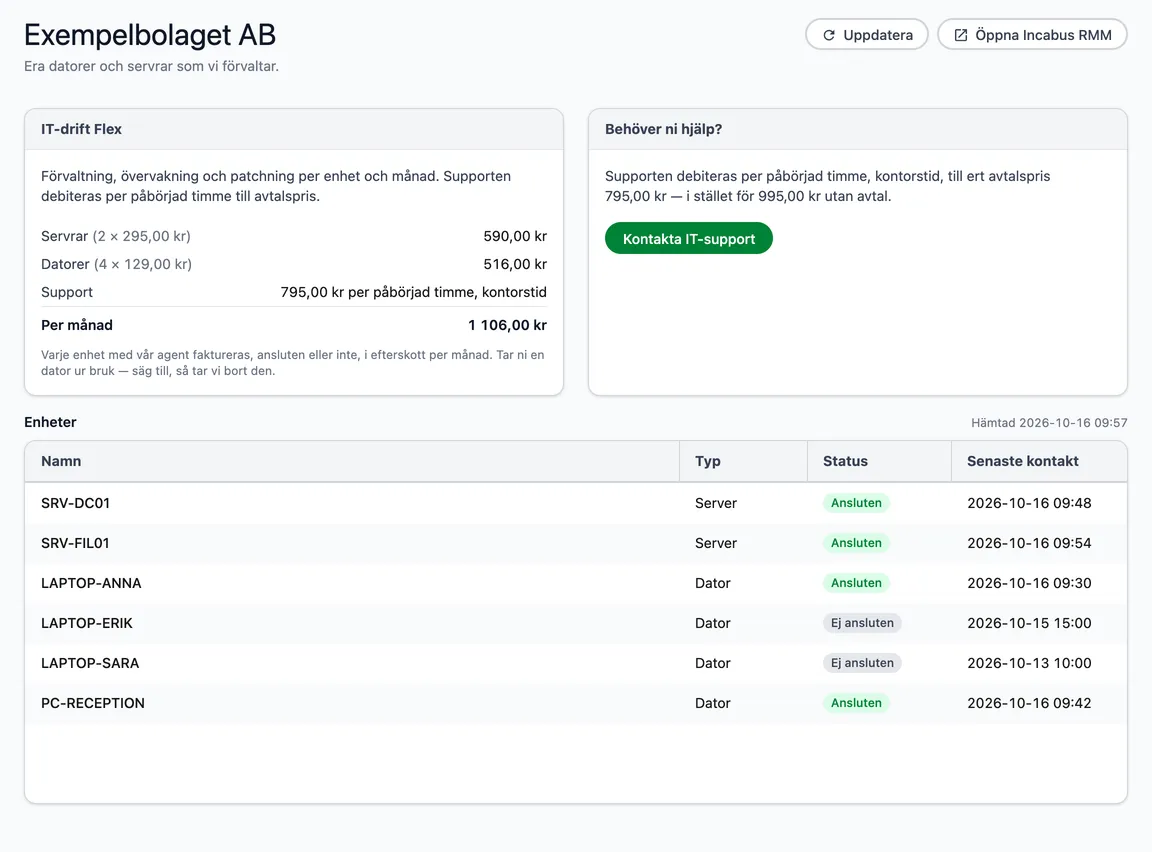Click the Typ cell Server for SRV-DC01
The height and width of the screenshot is (852, 1152).
point(716,503)
